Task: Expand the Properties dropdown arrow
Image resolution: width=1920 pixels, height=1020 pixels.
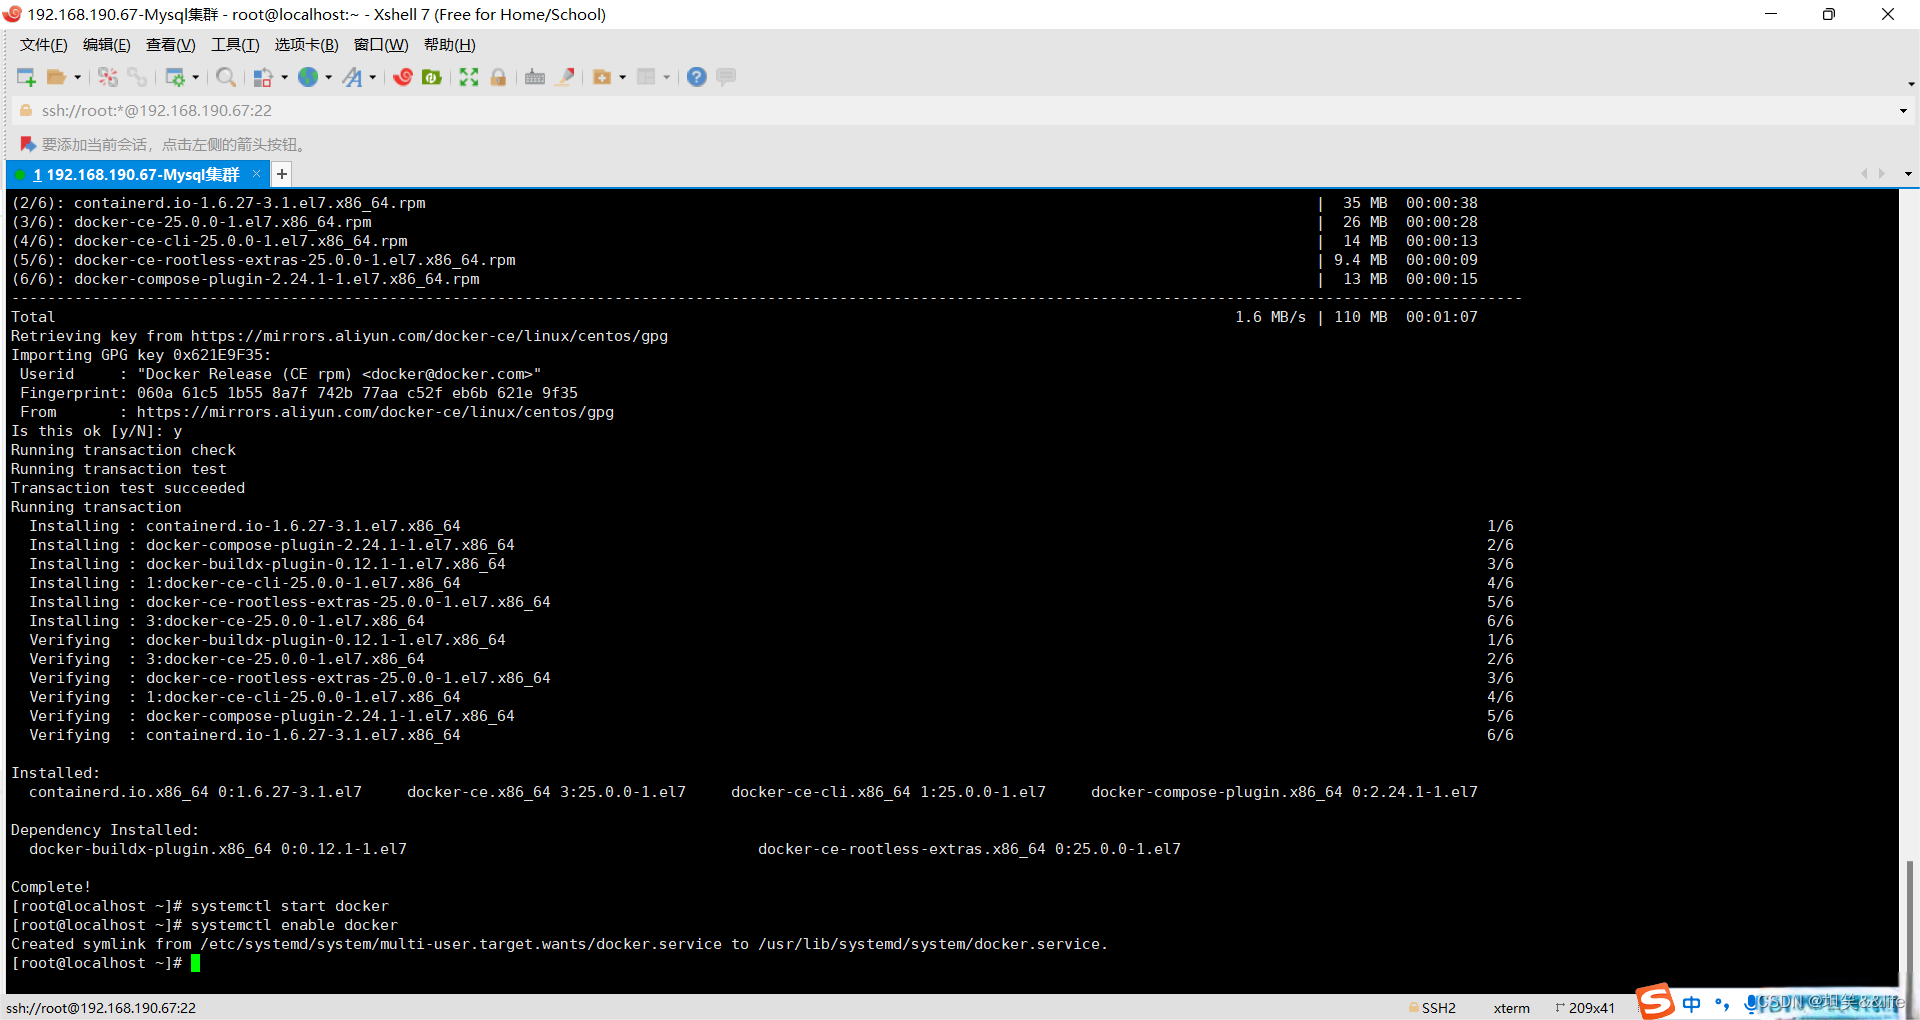Action: pos(195,77)
